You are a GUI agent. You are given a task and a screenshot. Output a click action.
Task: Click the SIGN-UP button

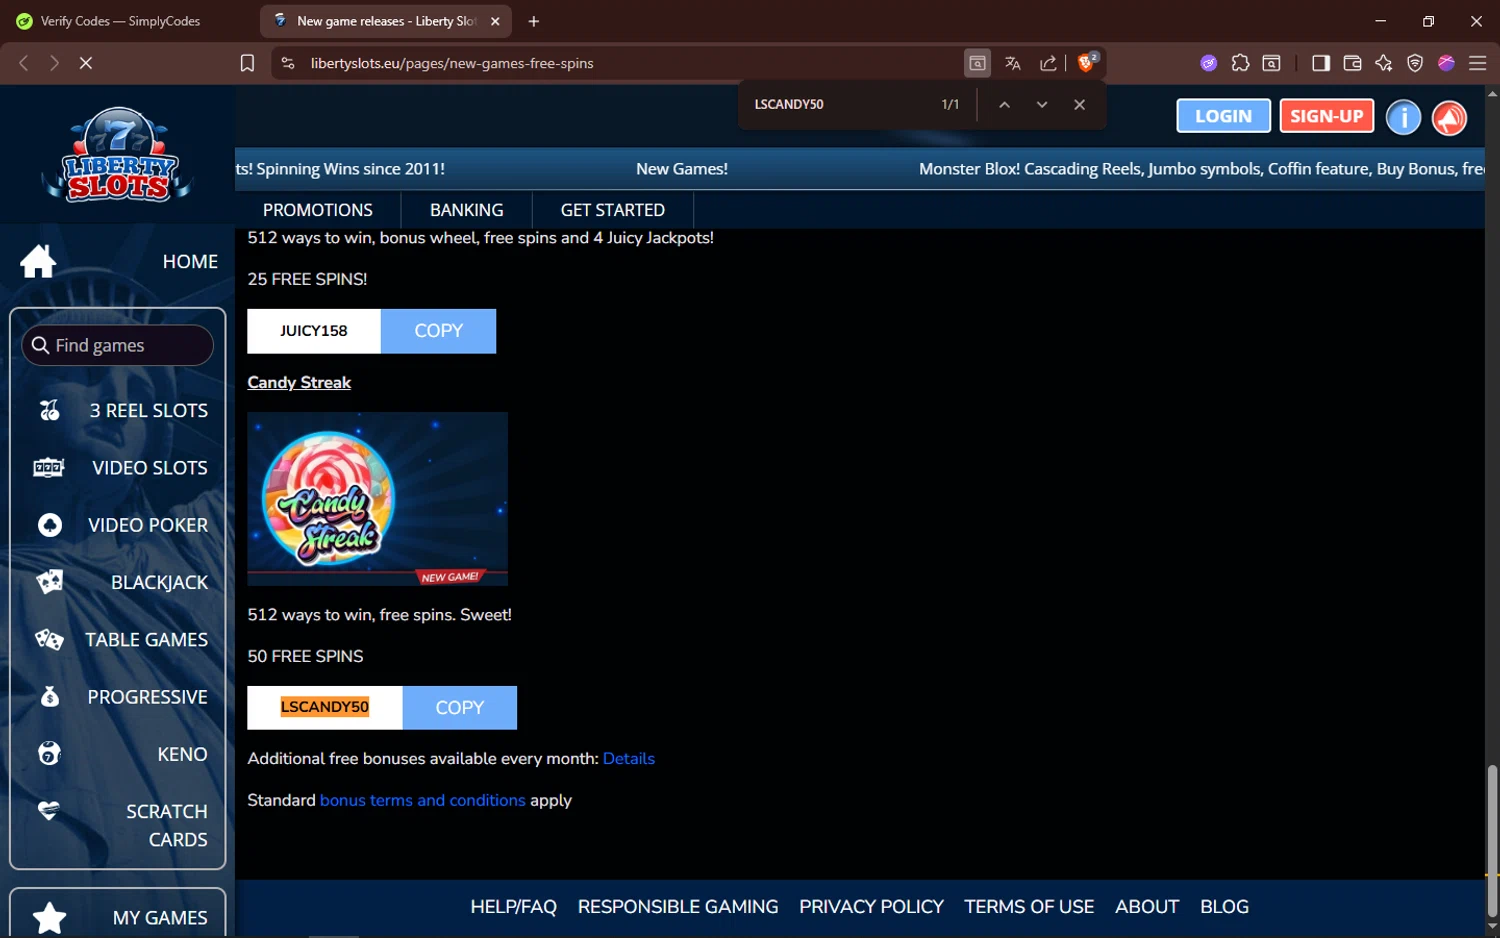click(x=1327, y=116)
